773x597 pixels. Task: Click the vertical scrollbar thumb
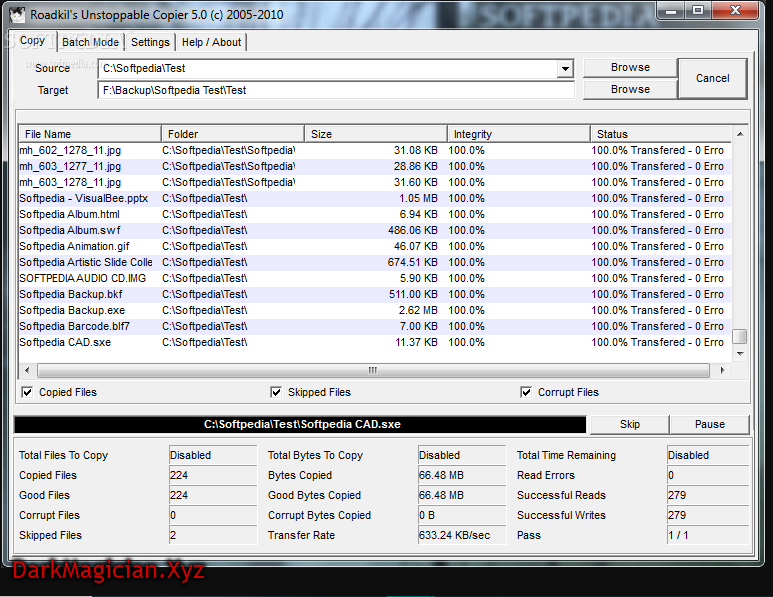point(739,336)
